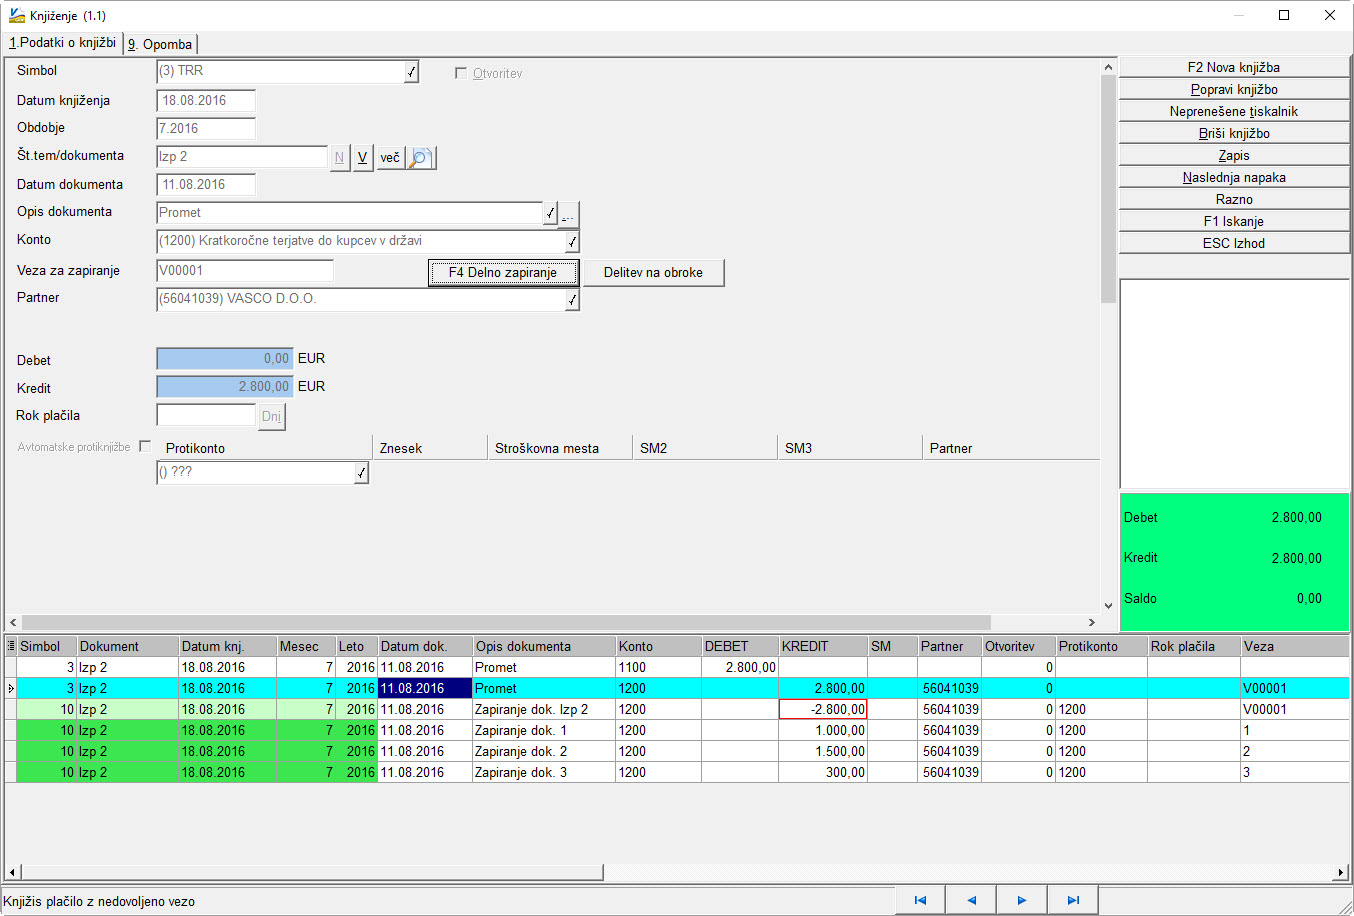The height and width of the screenshot is (916, 1354).
Task: Click the Debet amount field
Action: click(x=225, y=359)
